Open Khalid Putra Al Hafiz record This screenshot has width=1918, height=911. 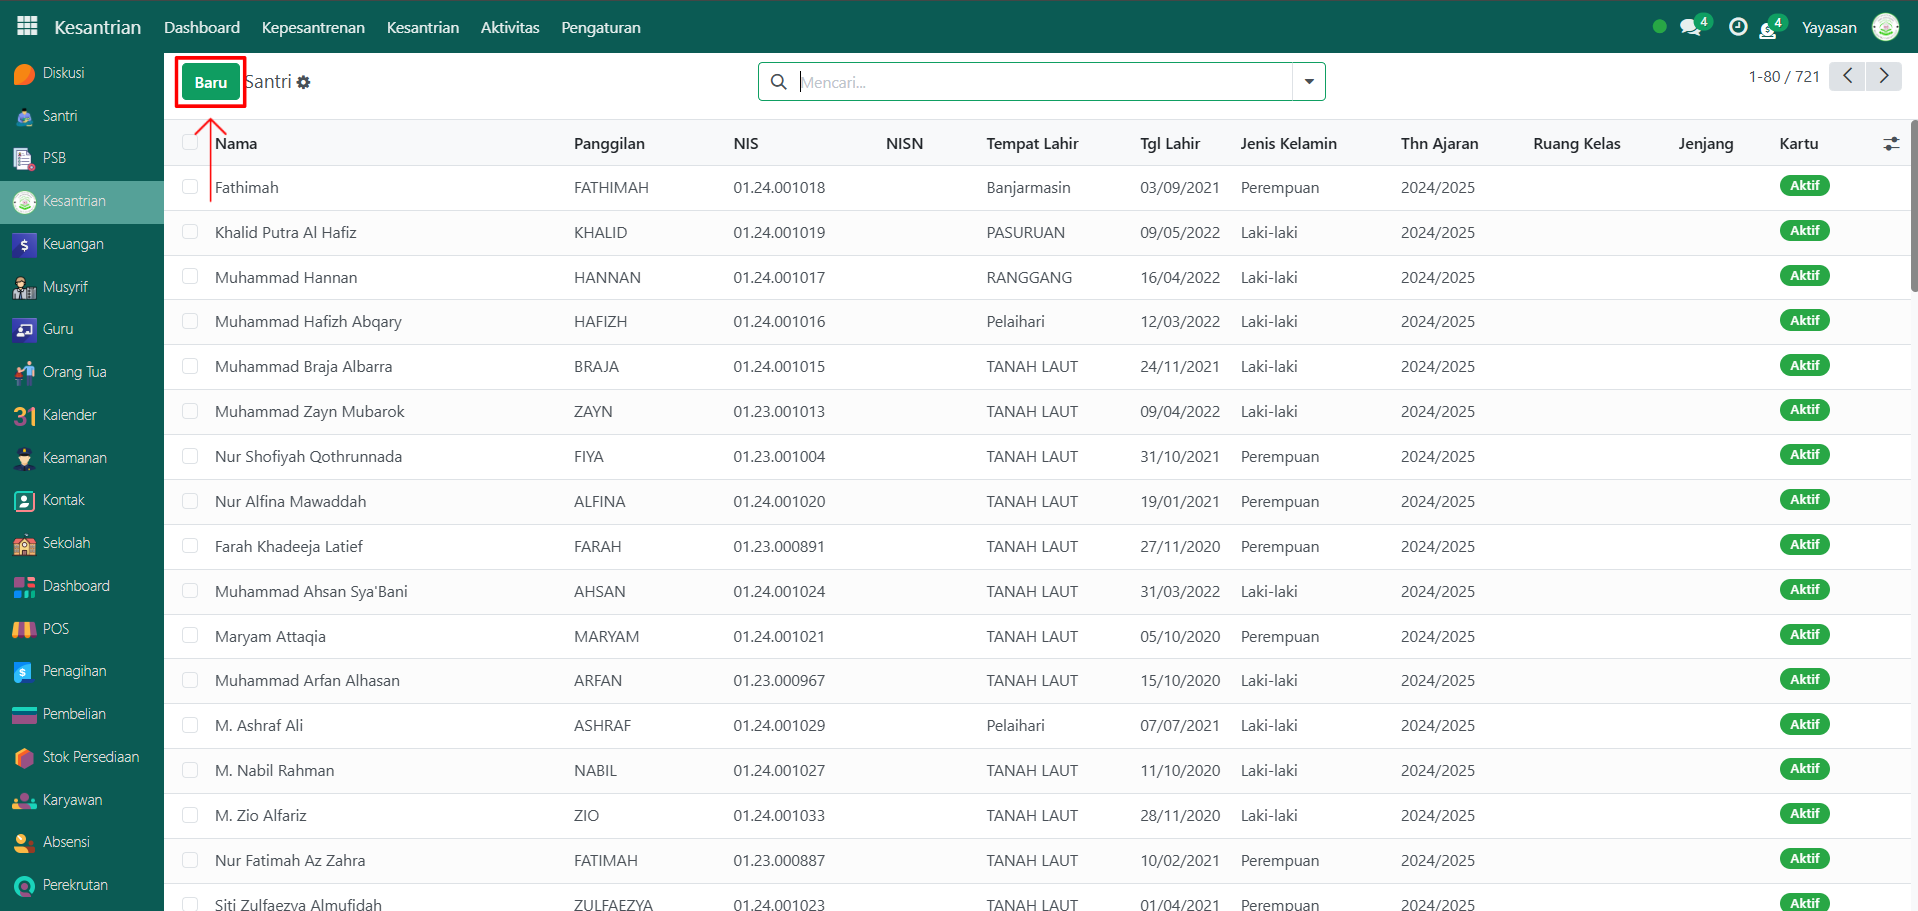pos(285,232)
